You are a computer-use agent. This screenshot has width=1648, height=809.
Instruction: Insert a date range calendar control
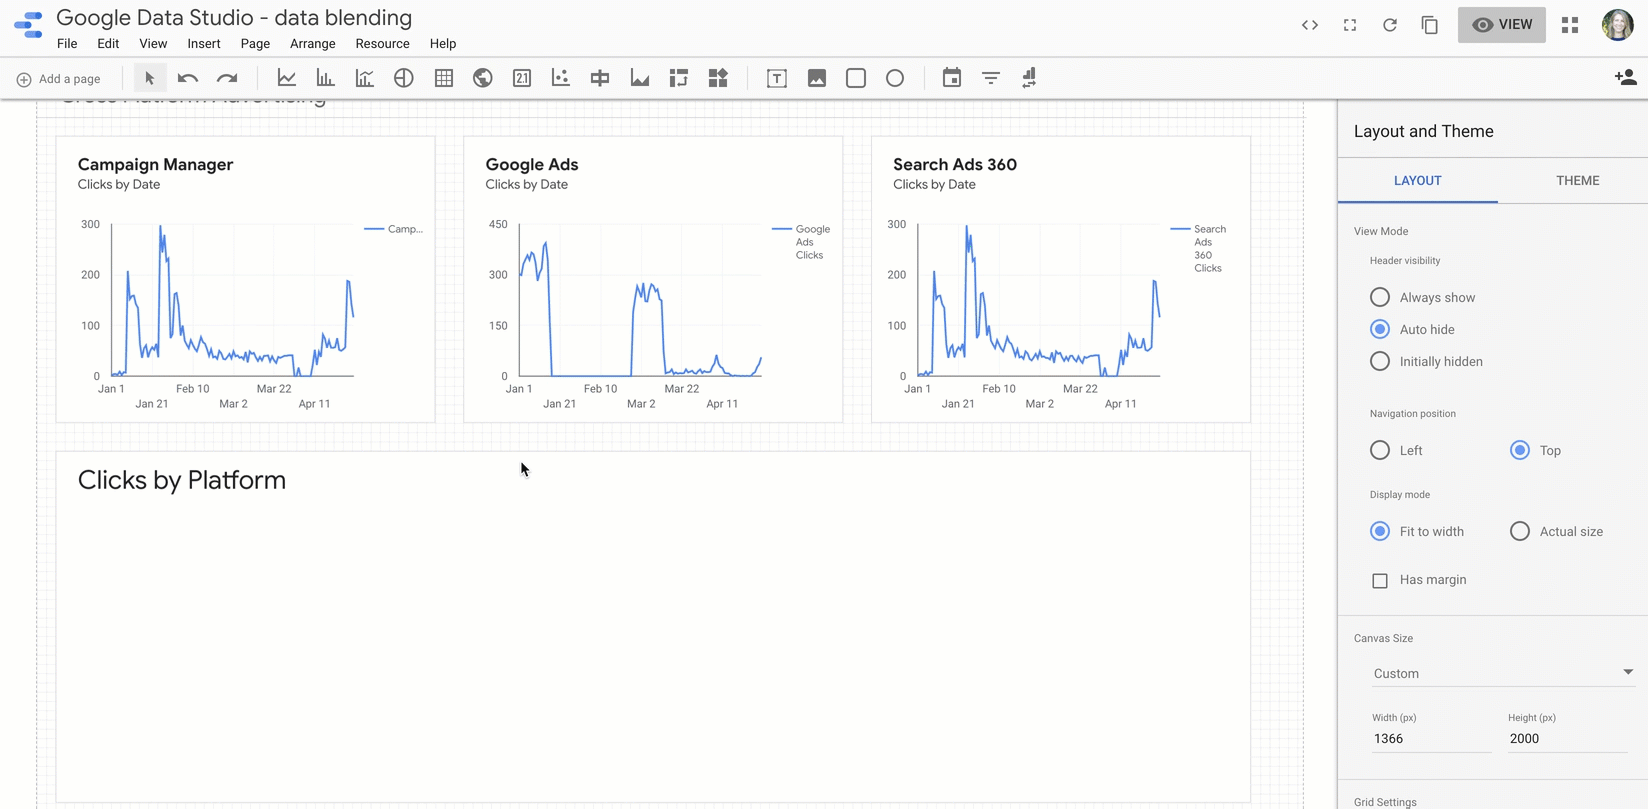coord(952,78)
